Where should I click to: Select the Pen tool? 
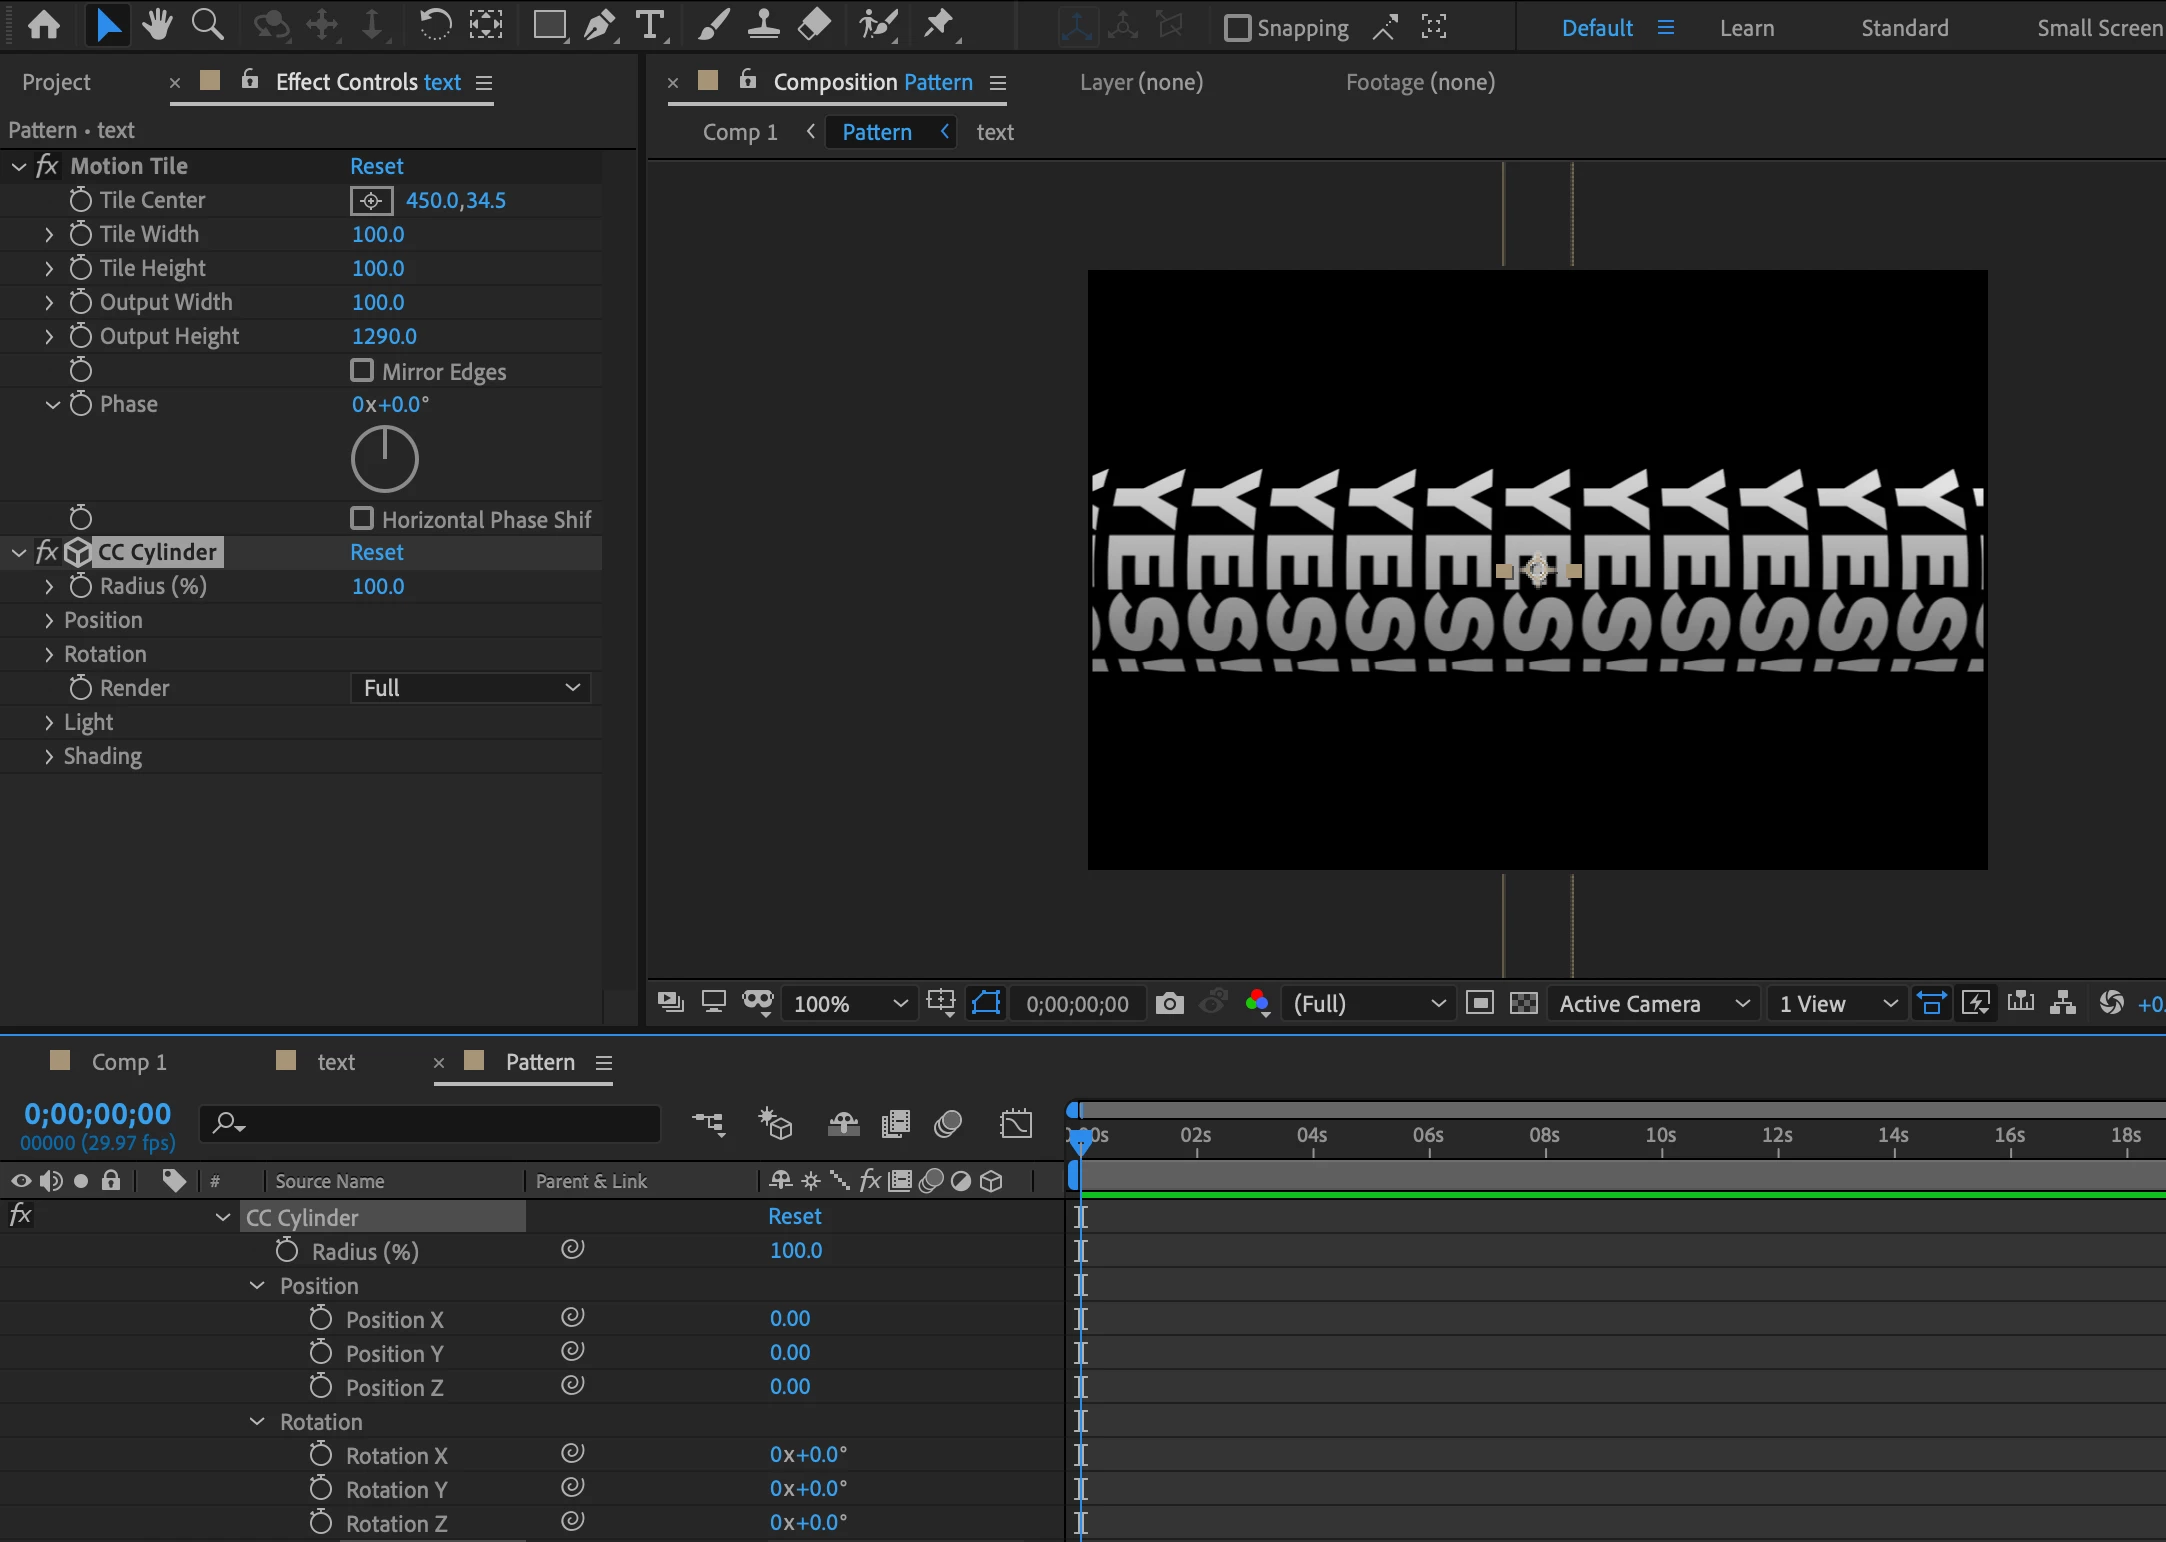599,24
